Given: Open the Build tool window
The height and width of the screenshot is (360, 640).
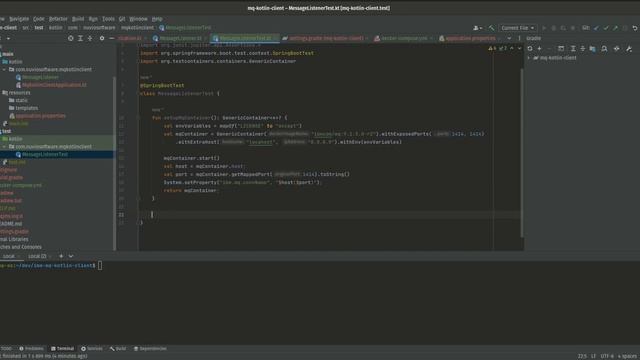Looking at the screenshot, I should 118,349.
